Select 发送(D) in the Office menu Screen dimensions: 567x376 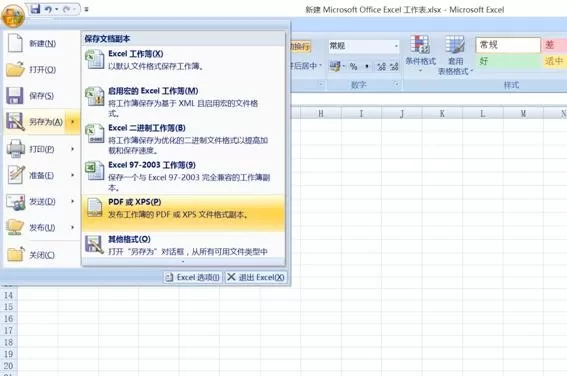coord(42,202)
